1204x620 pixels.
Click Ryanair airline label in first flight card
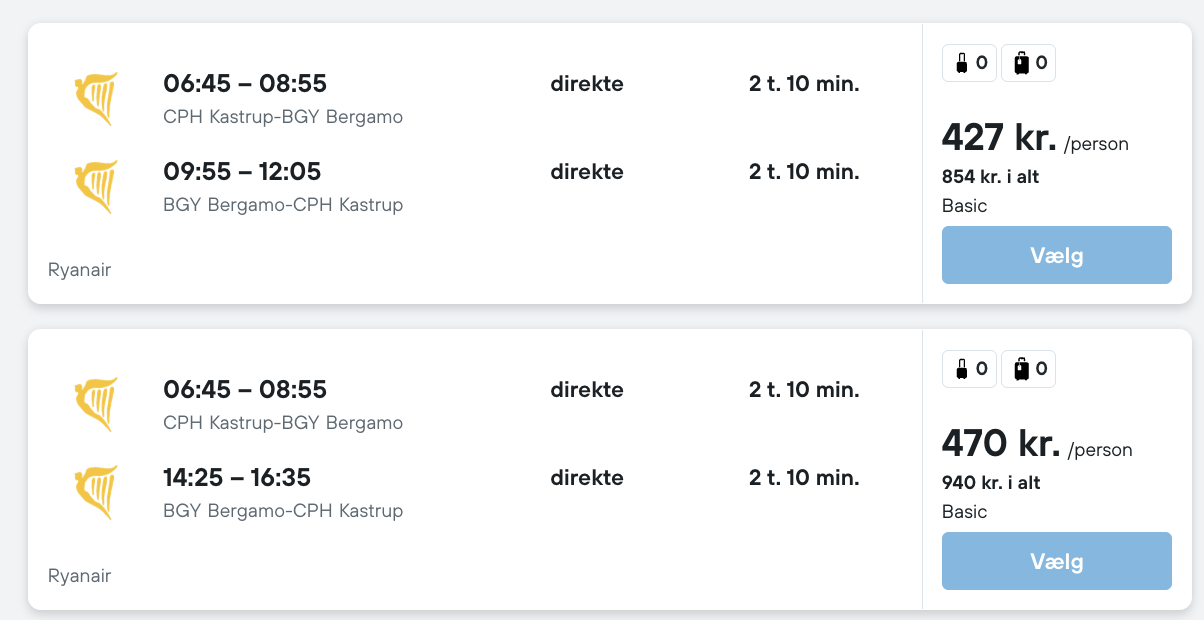[80, 270]
